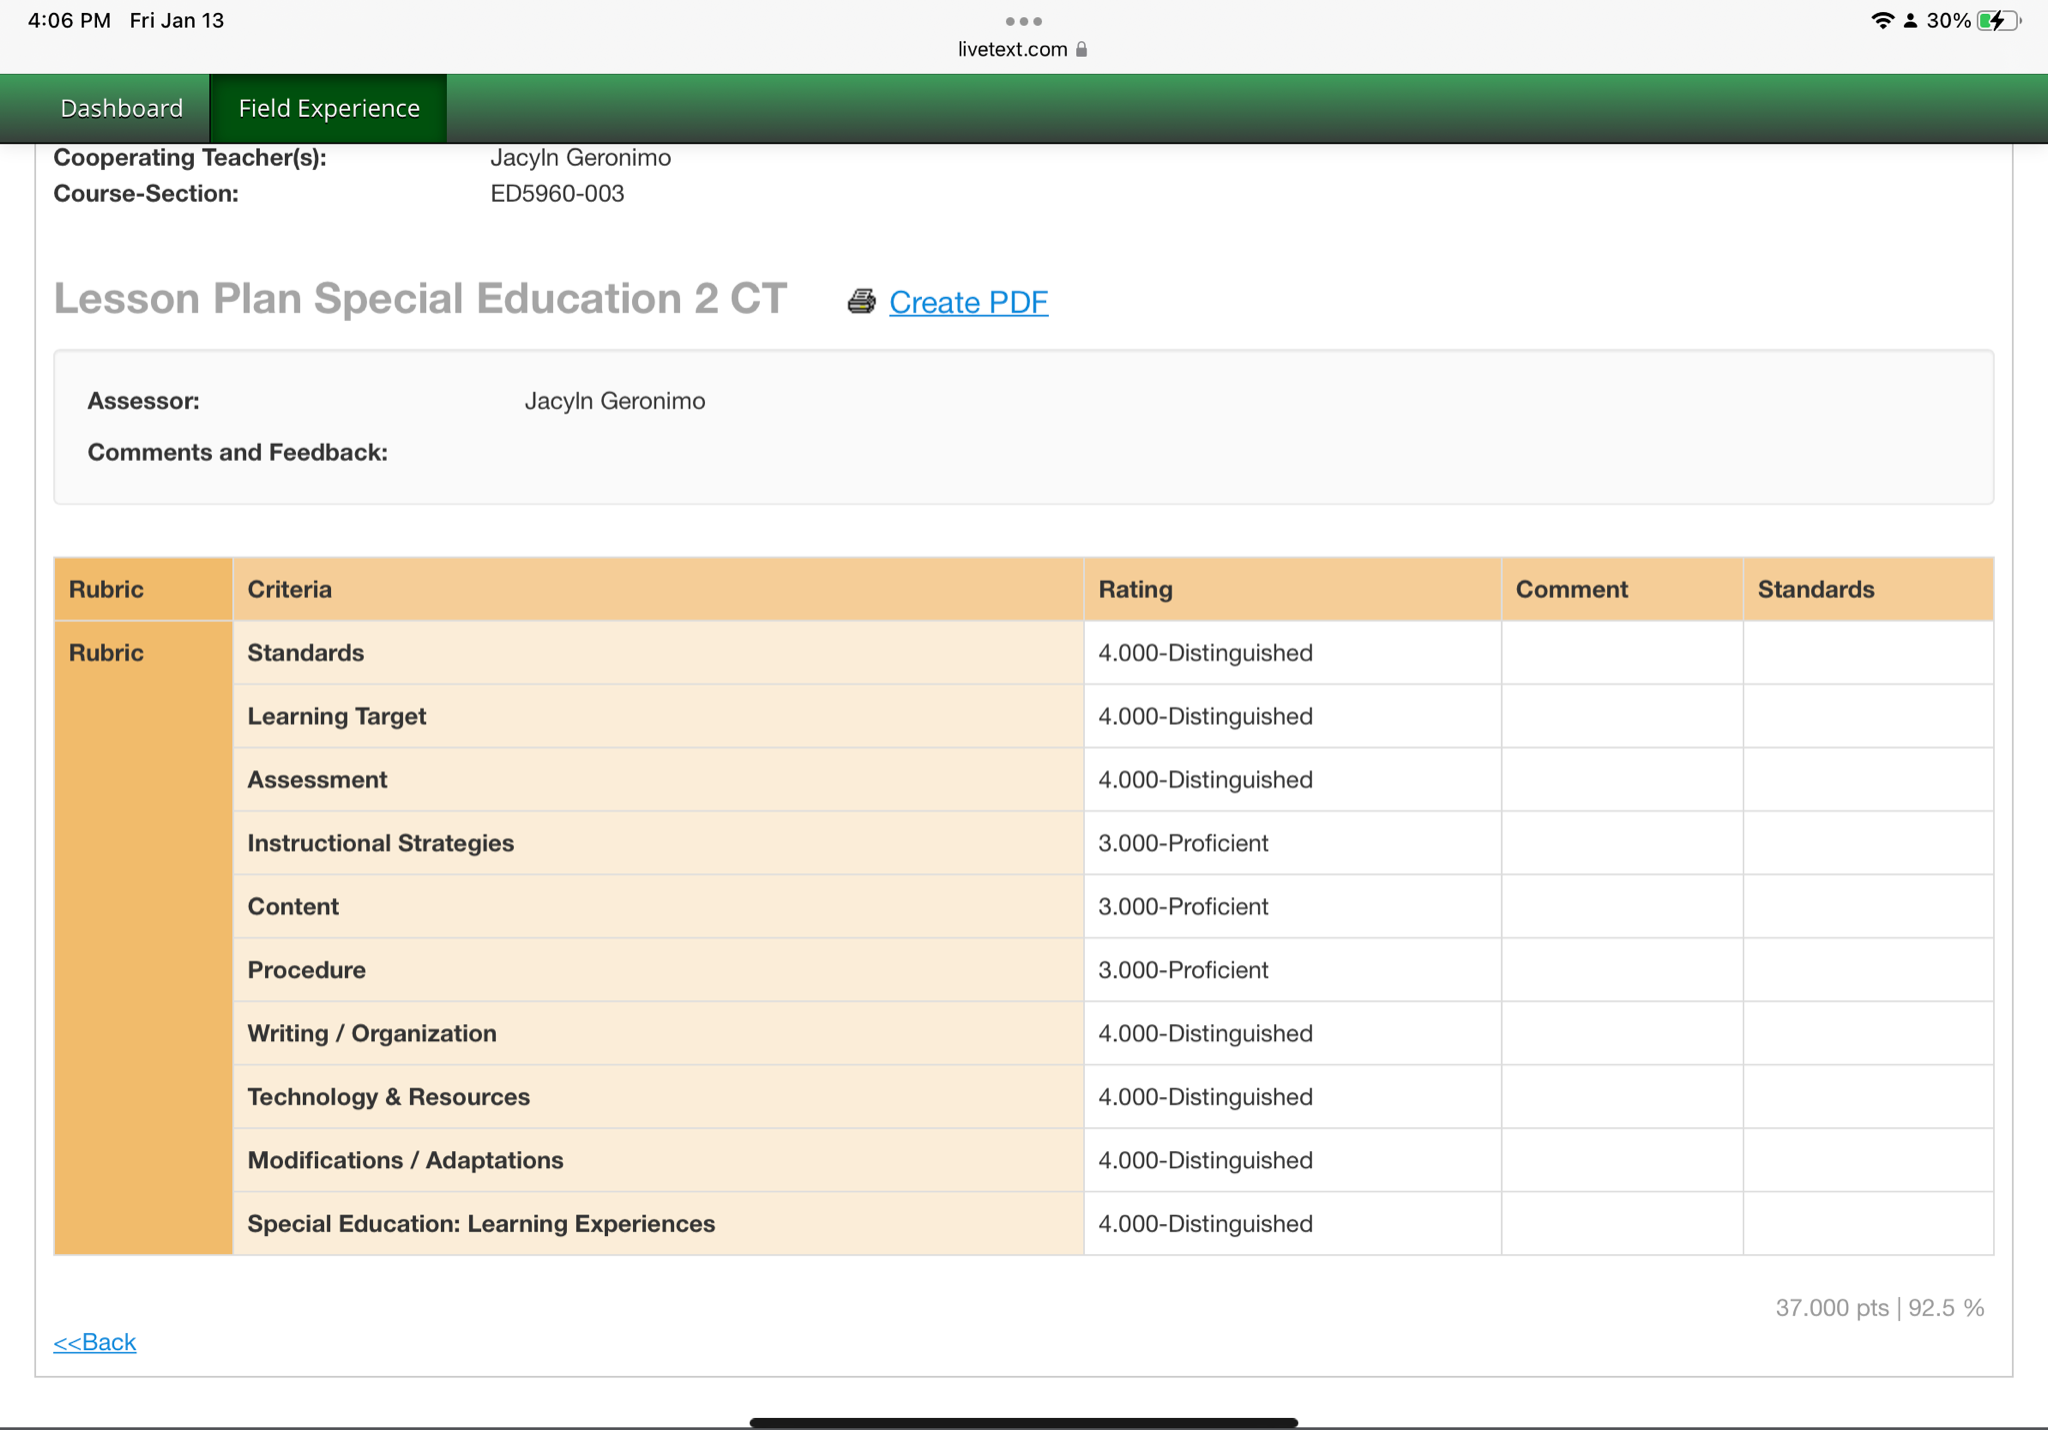Viewport: 2048px width, 1430px height.
Task: Tap the Wi-Fi status icon
Action: tap(1882, 21)
